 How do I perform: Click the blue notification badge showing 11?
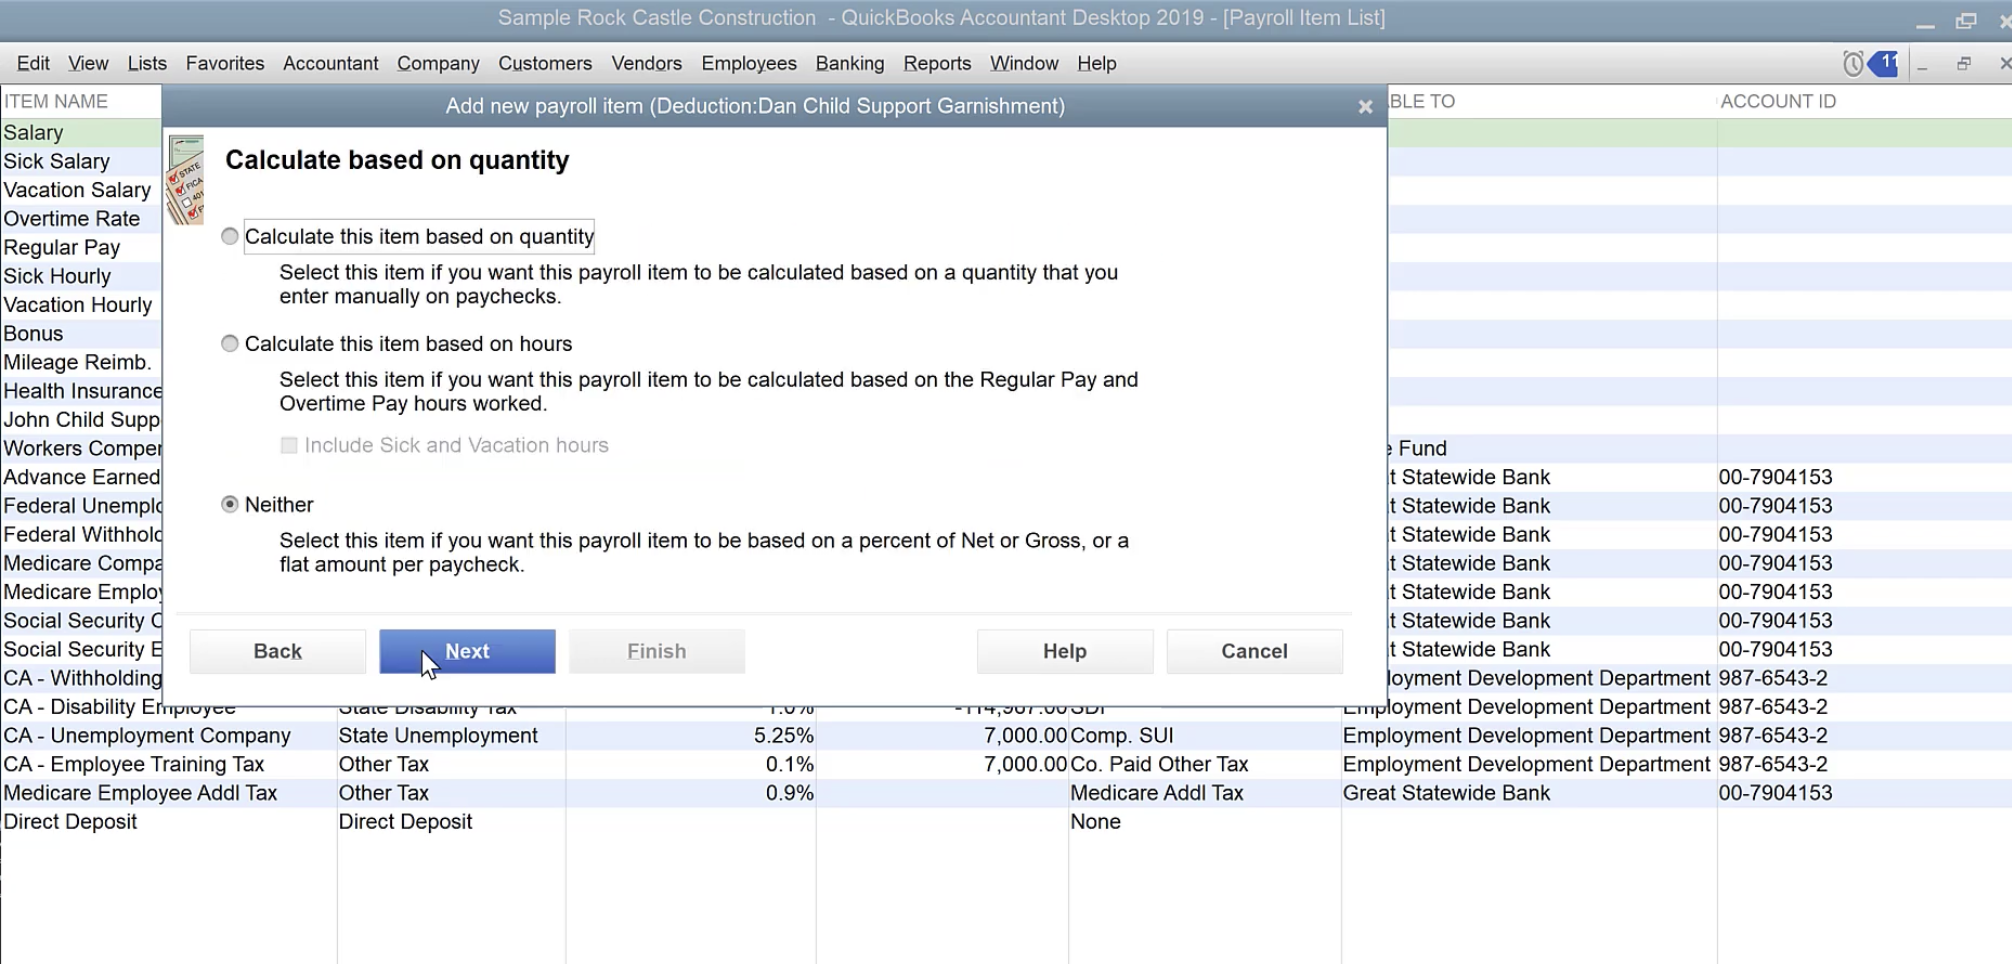(x=1885, y=64)
